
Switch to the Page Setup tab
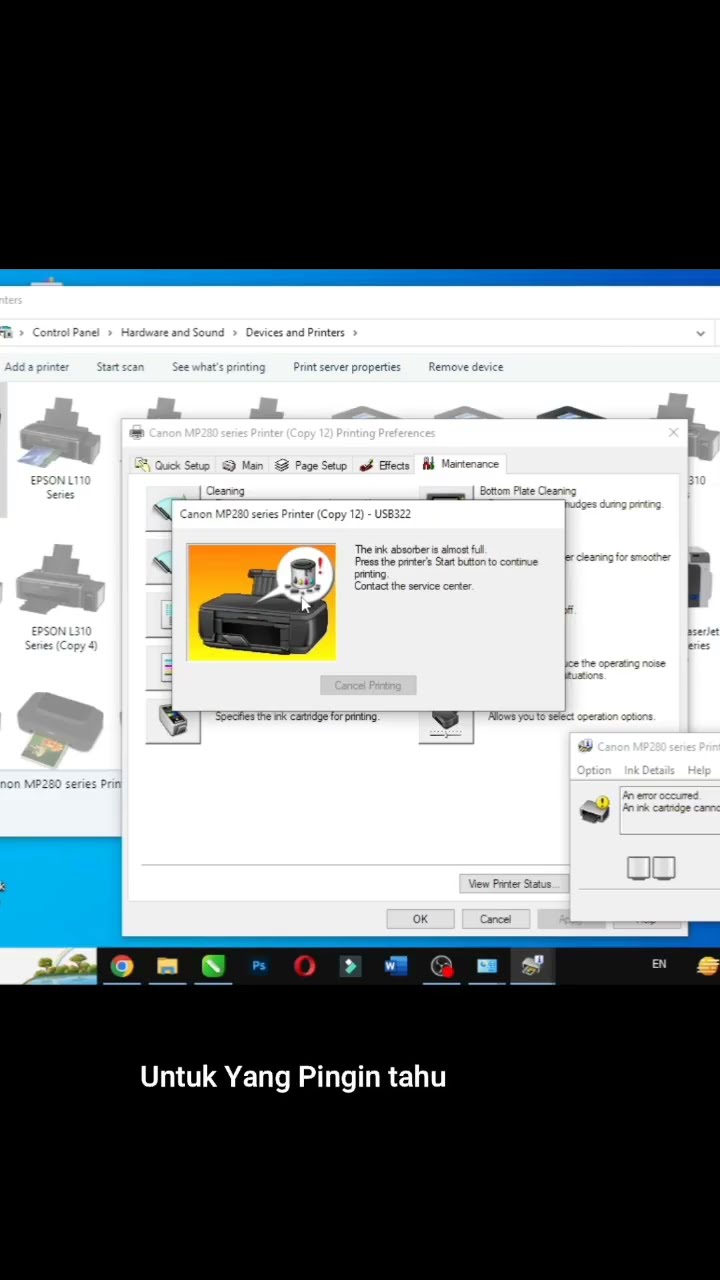pyautogui.click(x=311, y=465)
